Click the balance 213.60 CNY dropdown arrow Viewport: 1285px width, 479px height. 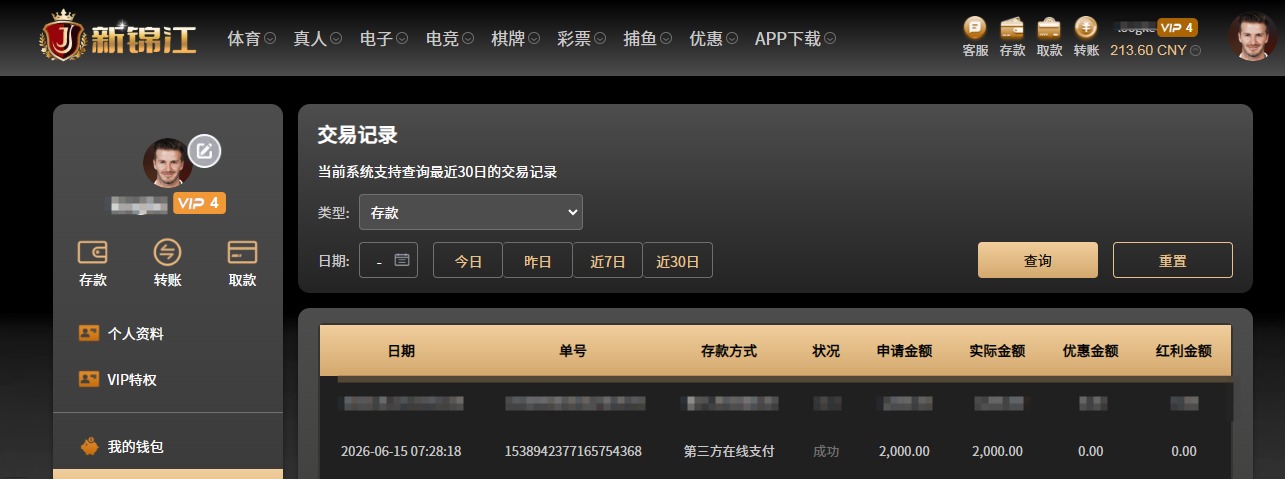pyautogui.click(x=1196, y=50)
